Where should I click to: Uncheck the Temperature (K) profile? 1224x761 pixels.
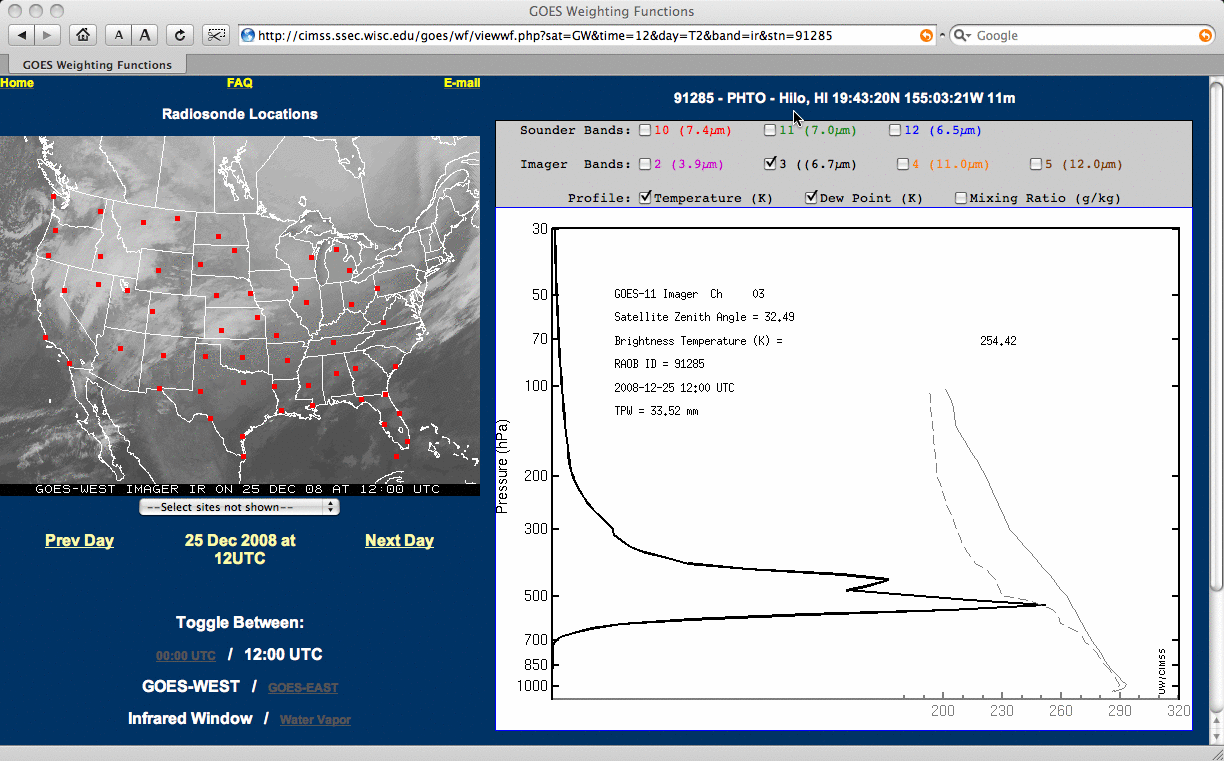(645, 198)
